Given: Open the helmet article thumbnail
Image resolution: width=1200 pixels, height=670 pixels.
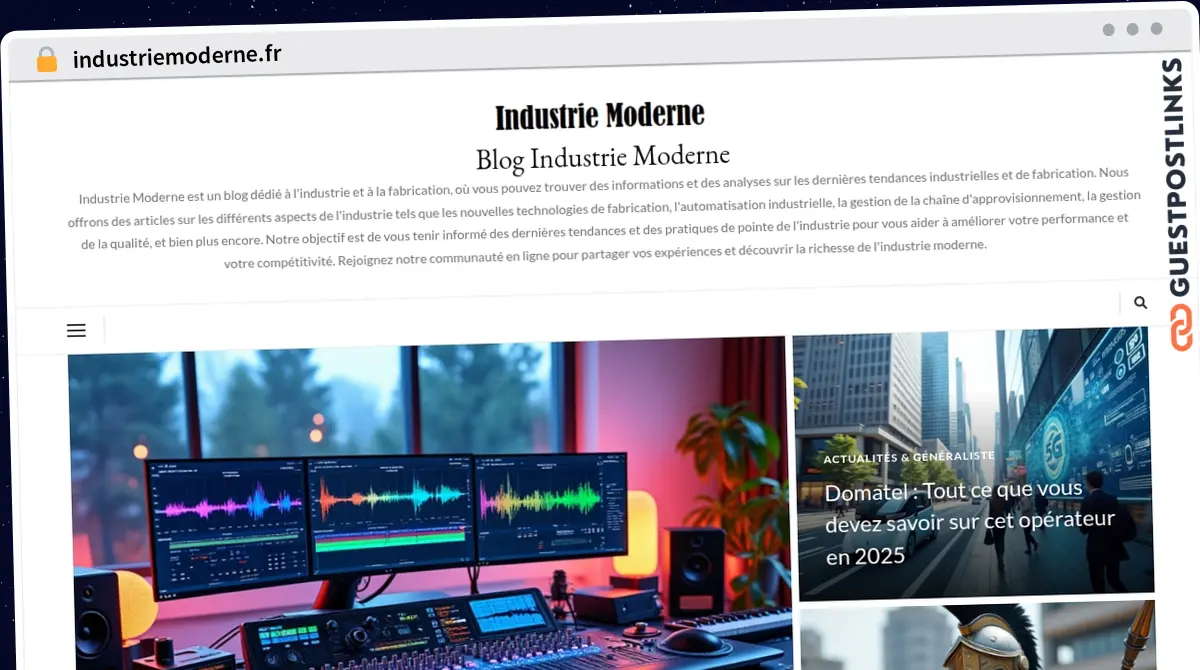Looking at the screenshot, I should (978, 637).
